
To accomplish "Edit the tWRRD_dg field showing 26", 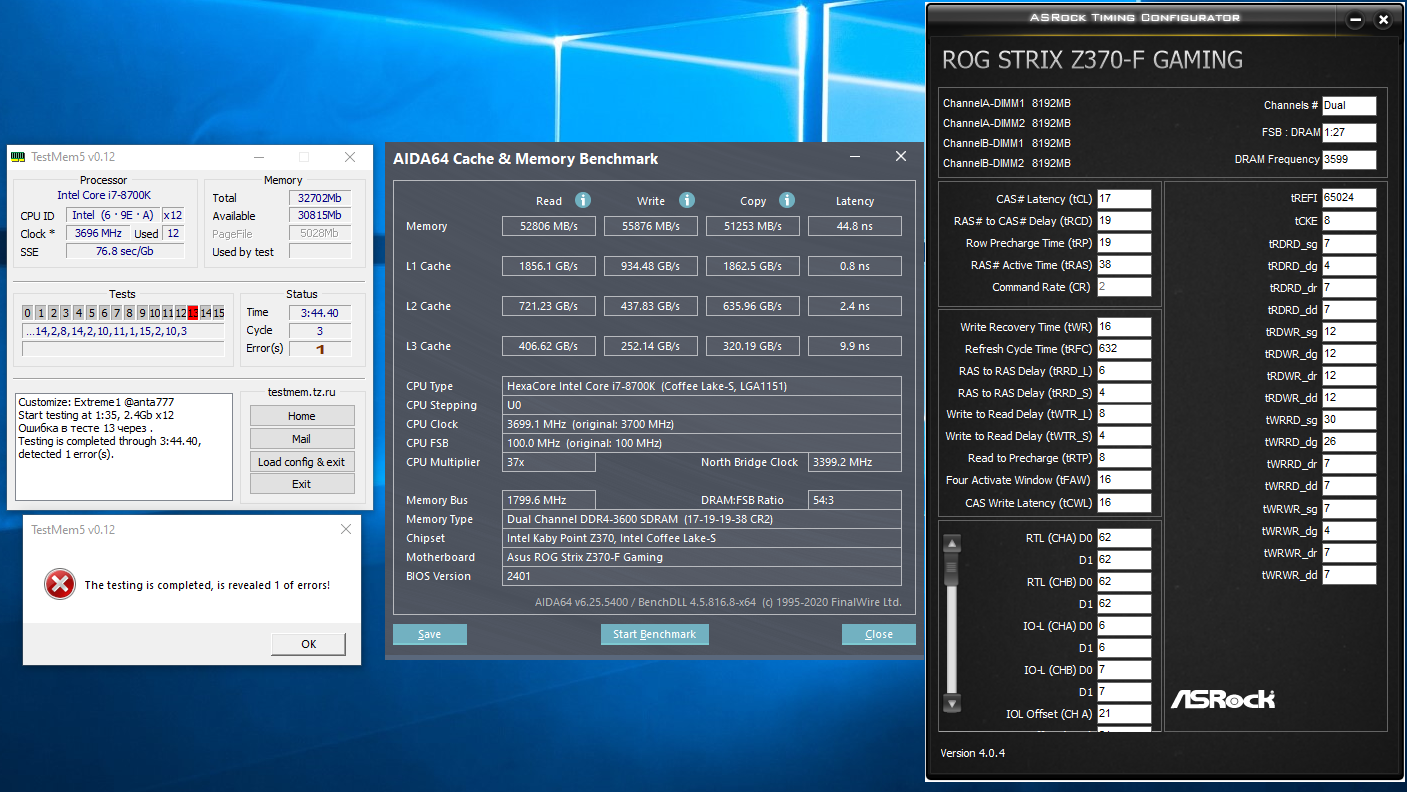I will click(x=1349, y=442).
